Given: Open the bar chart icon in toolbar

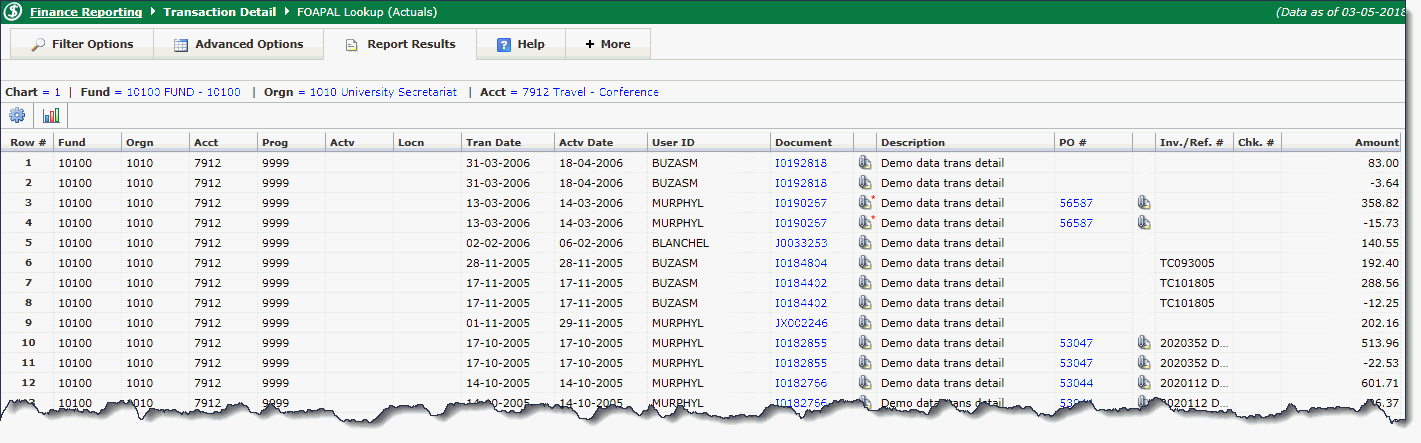Looking at the screenshot, I should pyautogui.click(x=51, y=115).
